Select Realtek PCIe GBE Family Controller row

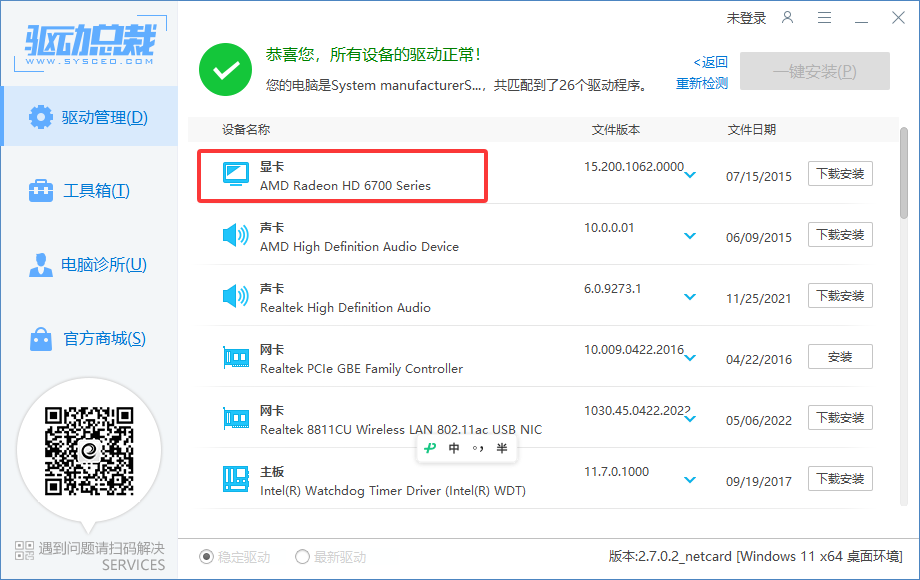[x=535, y=357]
